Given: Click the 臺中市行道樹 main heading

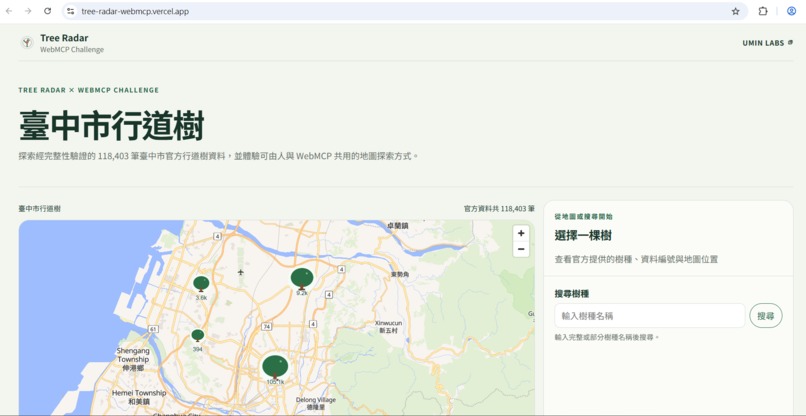Looking at the screenshot, I should (112, 125).
